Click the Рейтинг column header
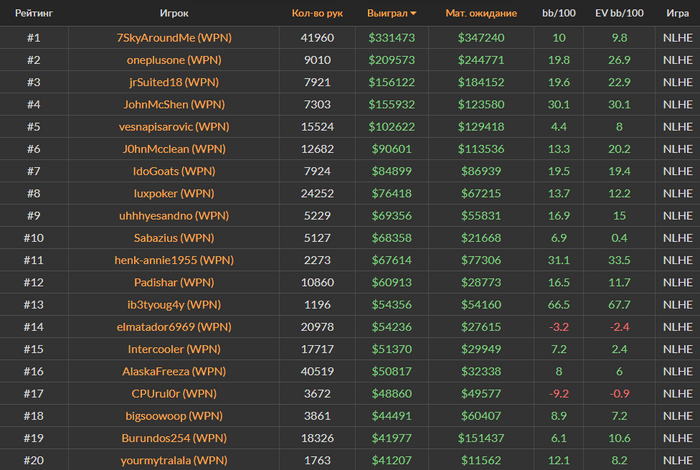 34,13
